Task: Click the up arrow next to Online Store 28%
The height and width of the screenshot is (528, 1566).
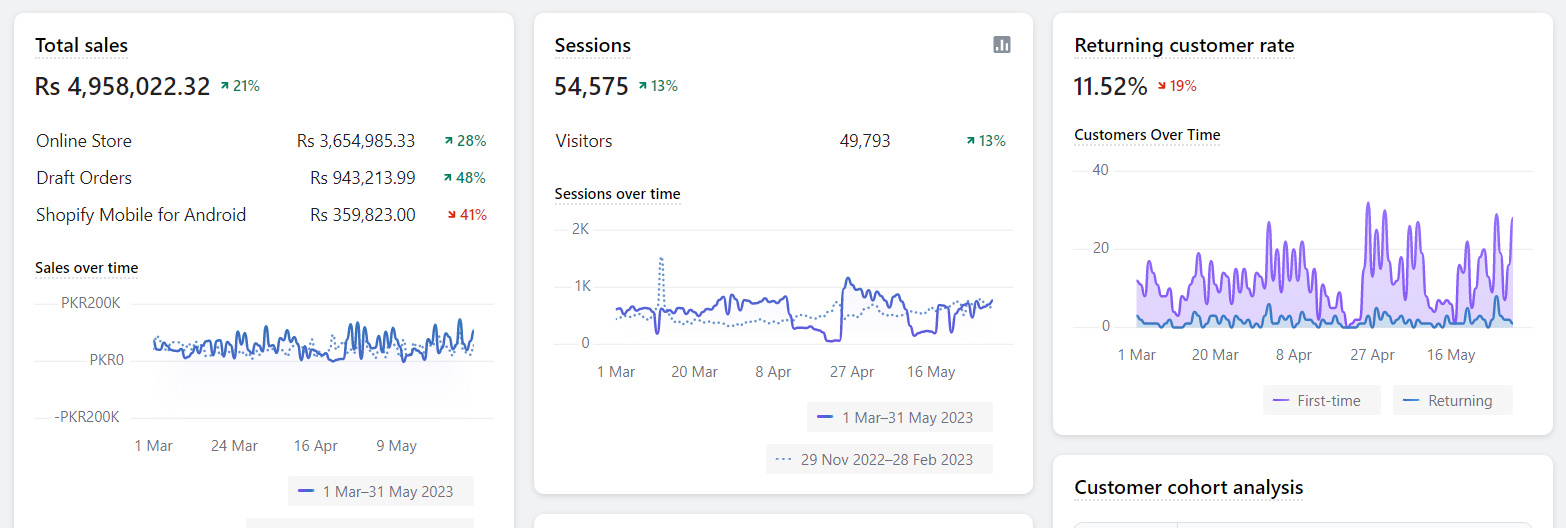Action: point(449,141)
